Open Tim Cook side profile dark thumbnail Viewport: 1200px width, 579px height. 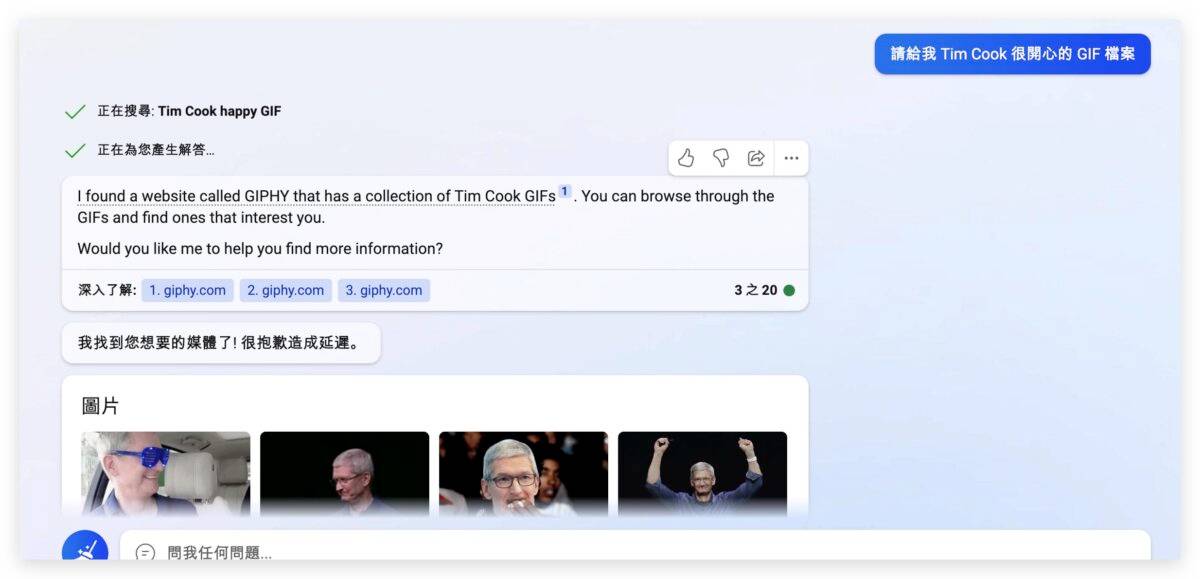pyautogui.click(x=345, y=474)
